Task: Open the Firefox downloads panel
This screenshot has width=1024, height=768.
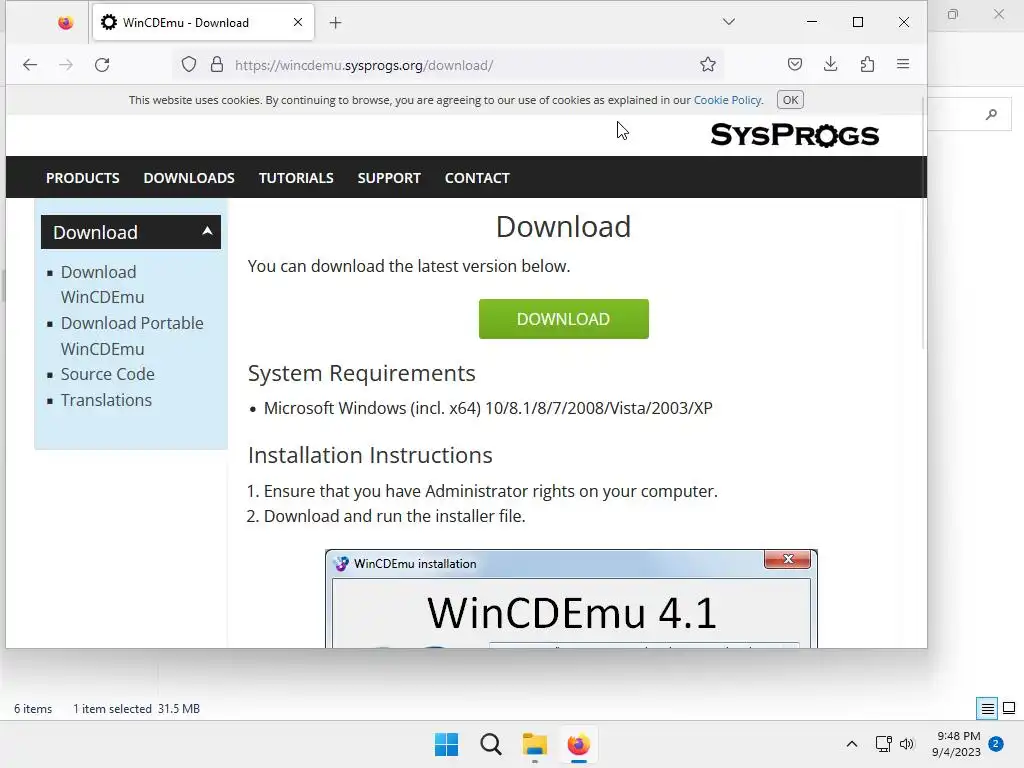Action: coord(831,64)
